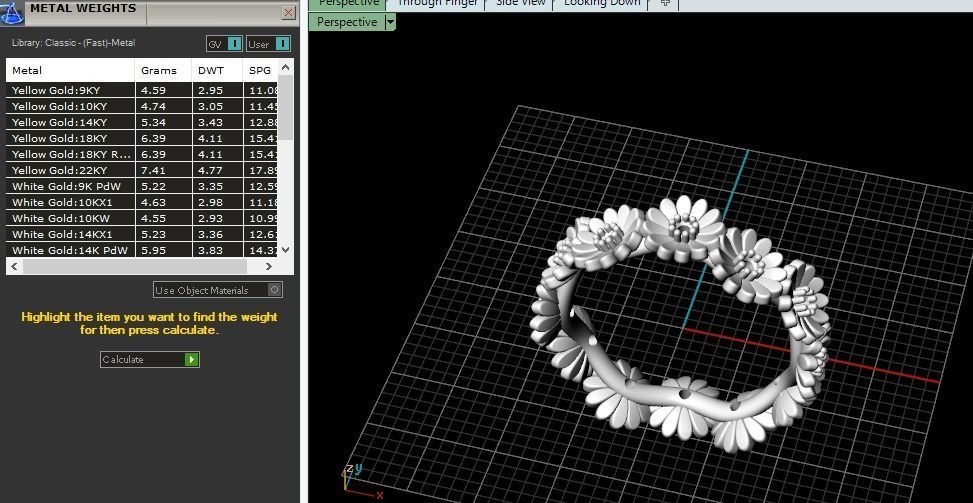Click the 4.59 grams value

point(153,91)
